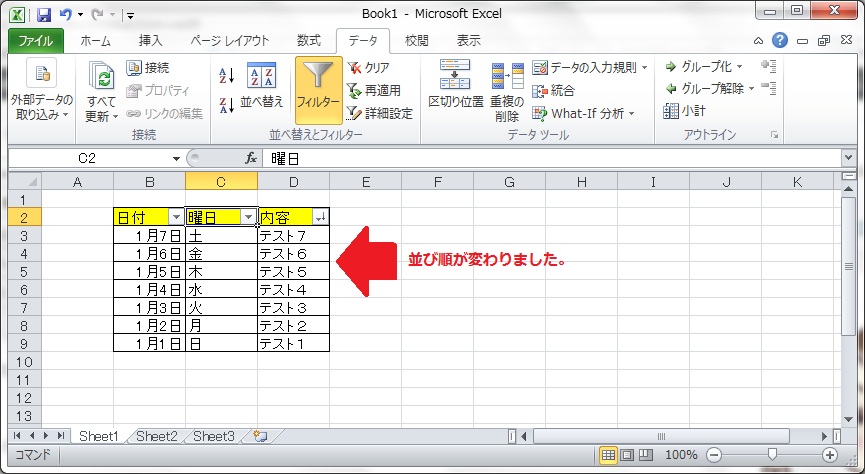The image size is (865, 474).
Task: Open the 内容 column sorted filter dropdown
Action: click(321, 217)
